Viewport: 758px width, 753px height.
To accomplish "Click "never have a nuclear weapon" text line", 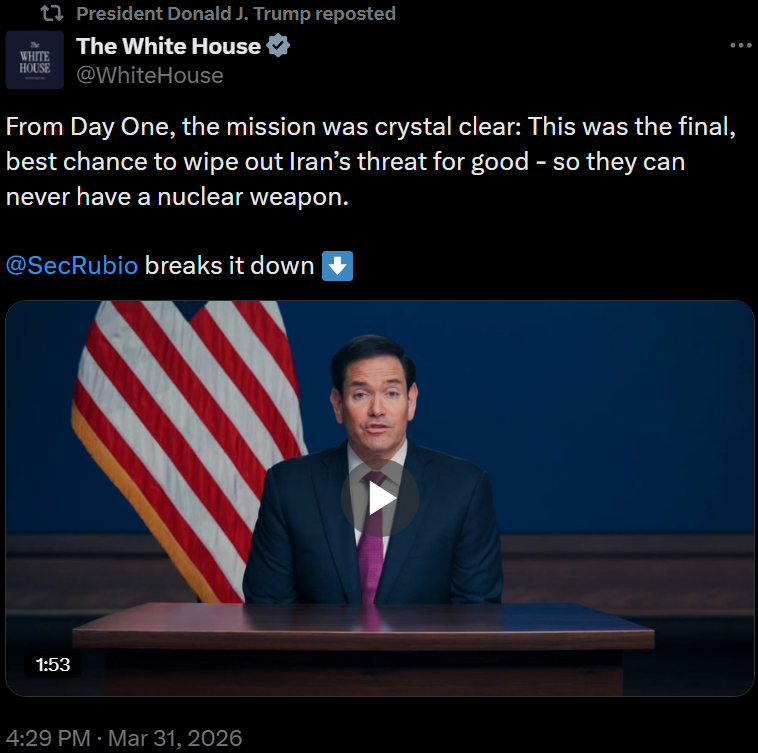I will coord(177,197).
